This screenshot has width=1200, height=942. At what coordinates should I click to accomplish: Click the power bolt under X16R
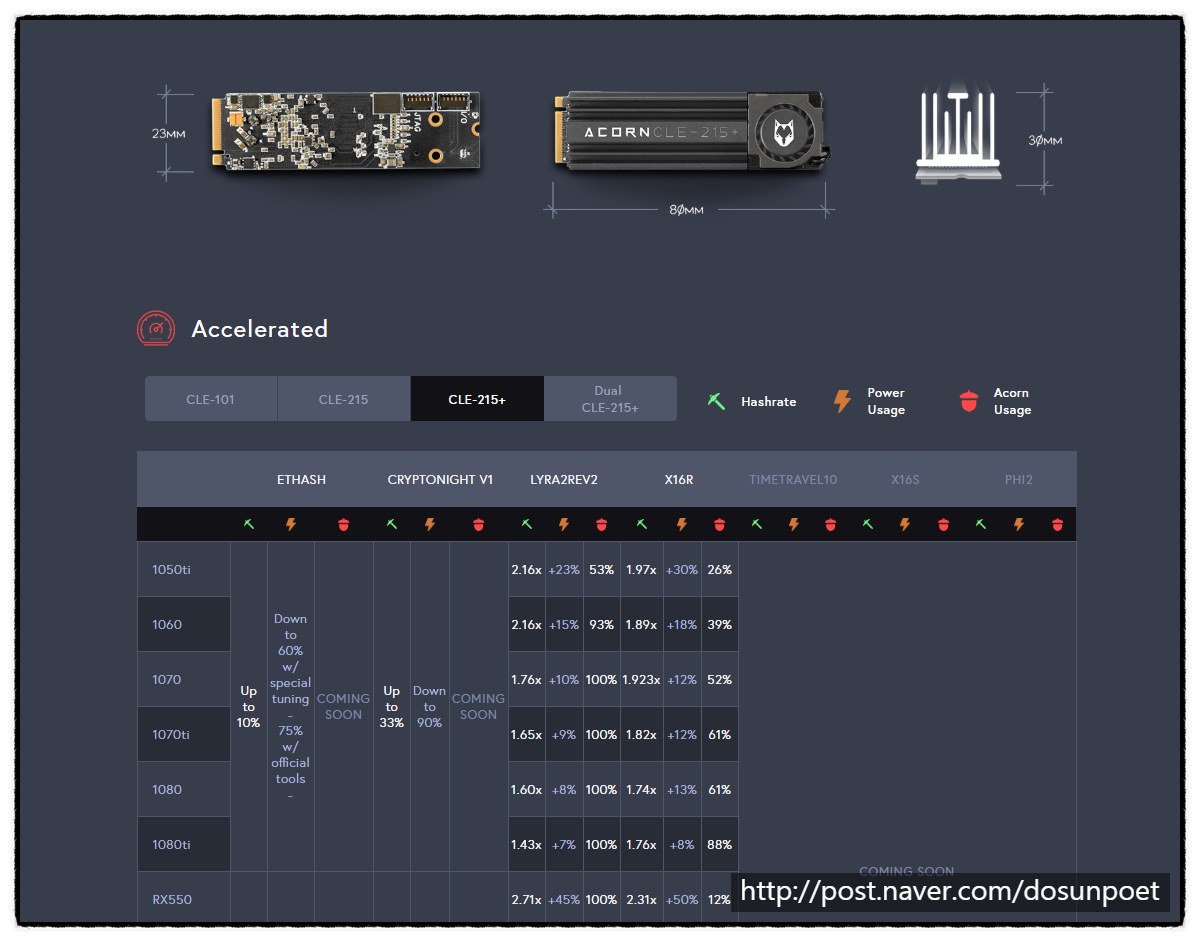682,524
